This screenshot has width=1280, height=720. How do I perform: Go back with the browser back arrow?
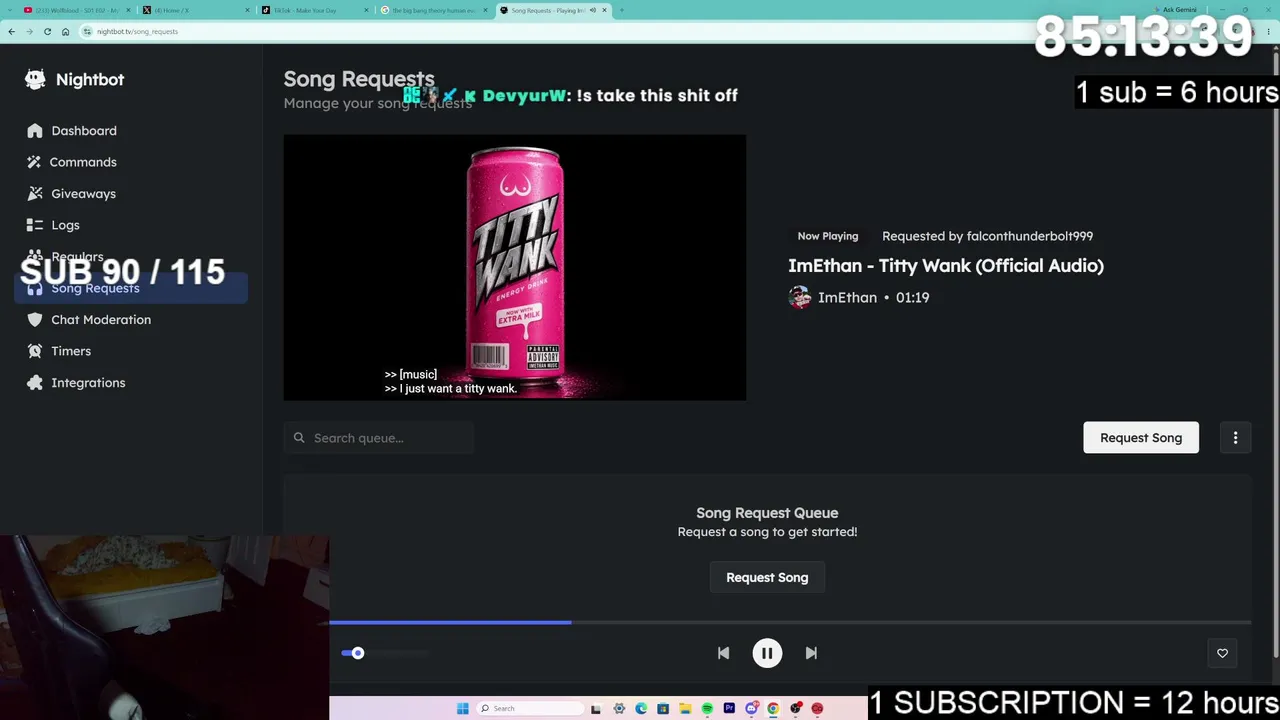pyautogui.click(x=11, y=32)
